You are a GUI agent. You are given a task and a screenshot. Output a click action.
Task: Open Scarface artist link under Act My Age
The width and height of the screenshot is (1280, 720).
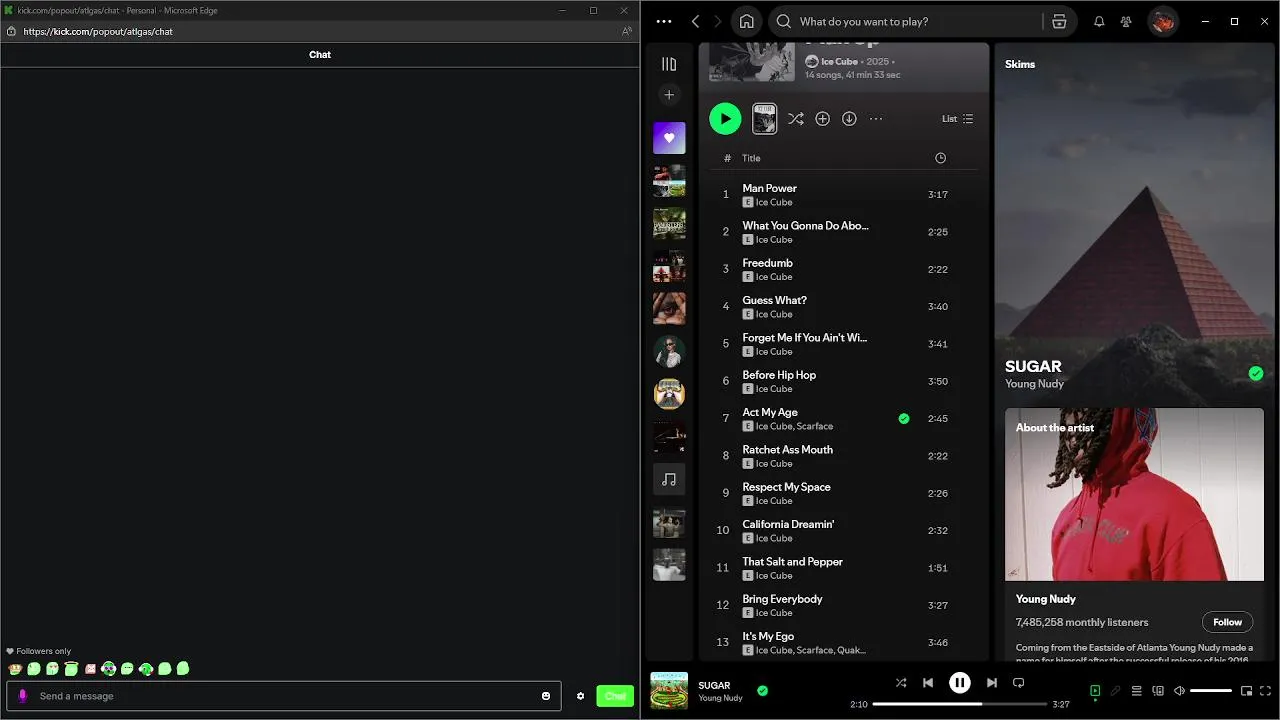point(814,426)
